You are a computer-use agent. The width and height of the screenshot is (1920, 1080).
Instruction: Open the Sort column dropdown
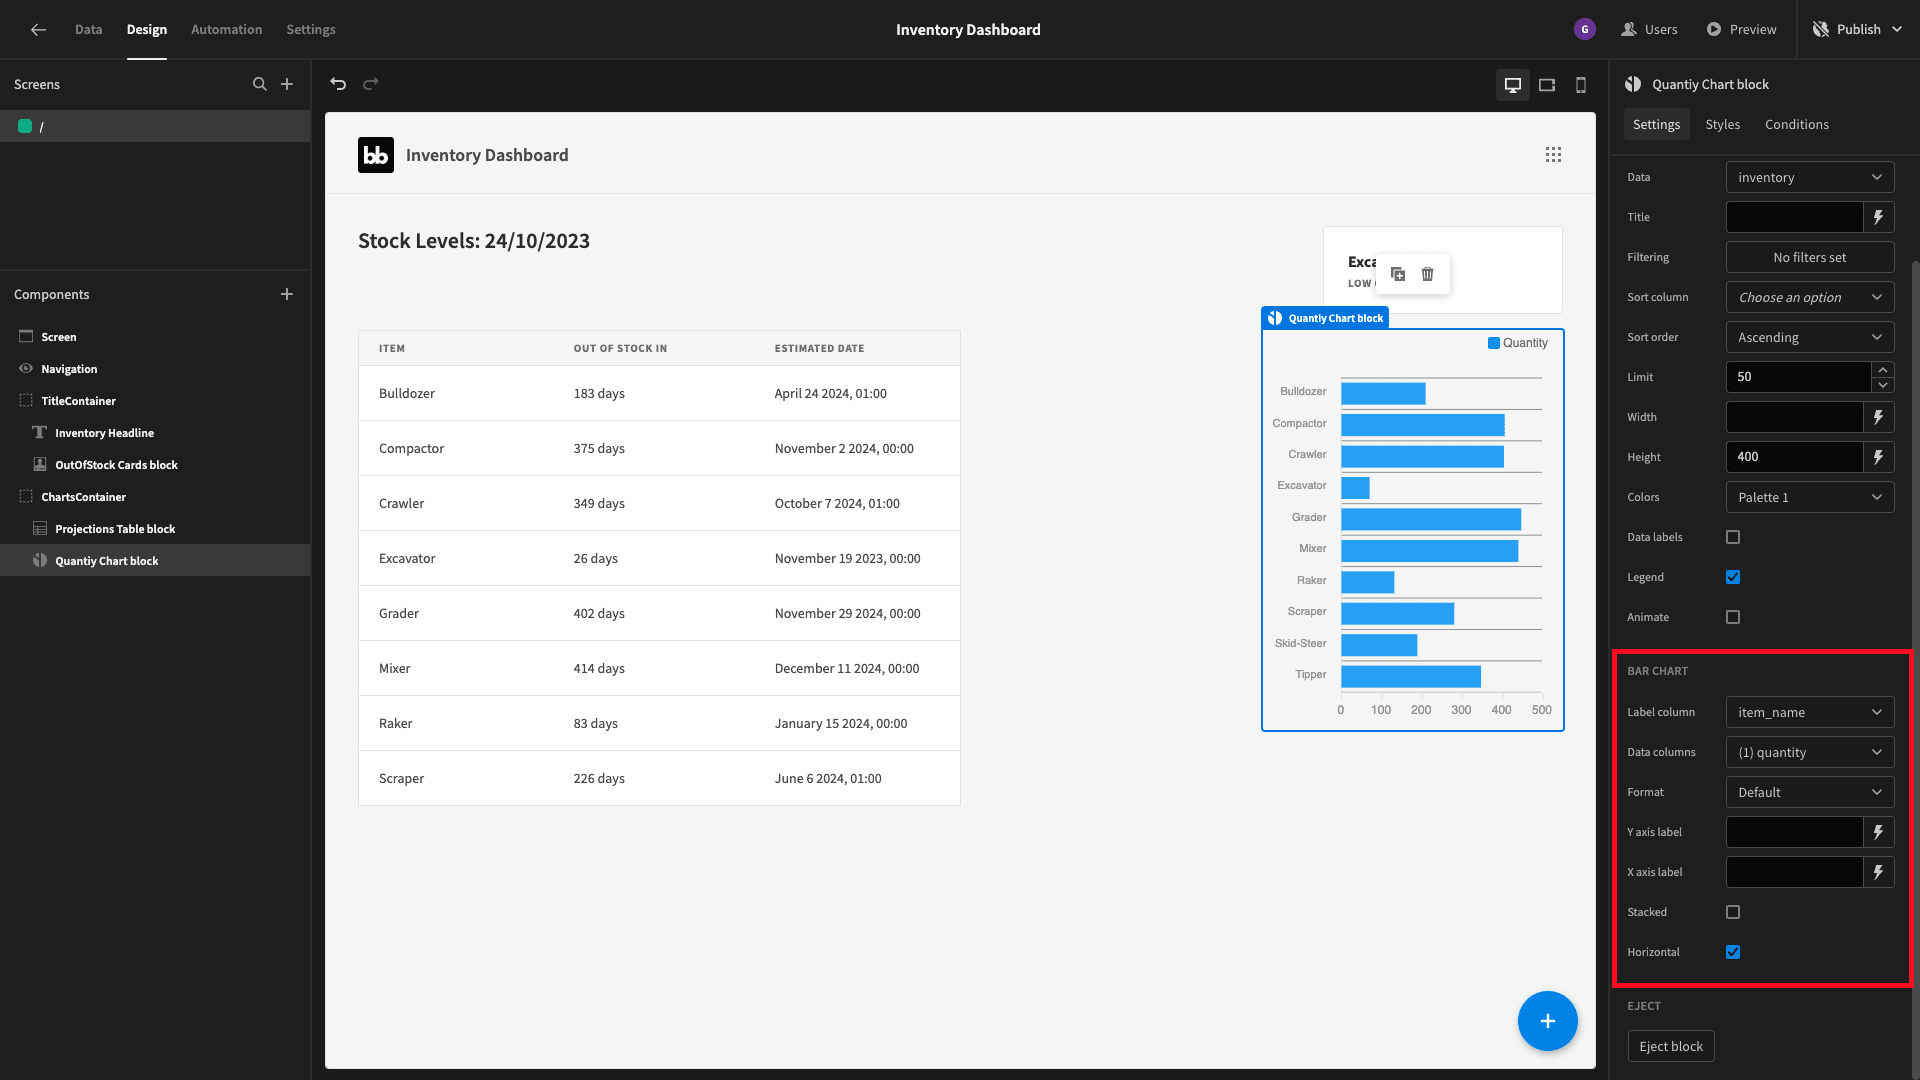[1810, 297]
